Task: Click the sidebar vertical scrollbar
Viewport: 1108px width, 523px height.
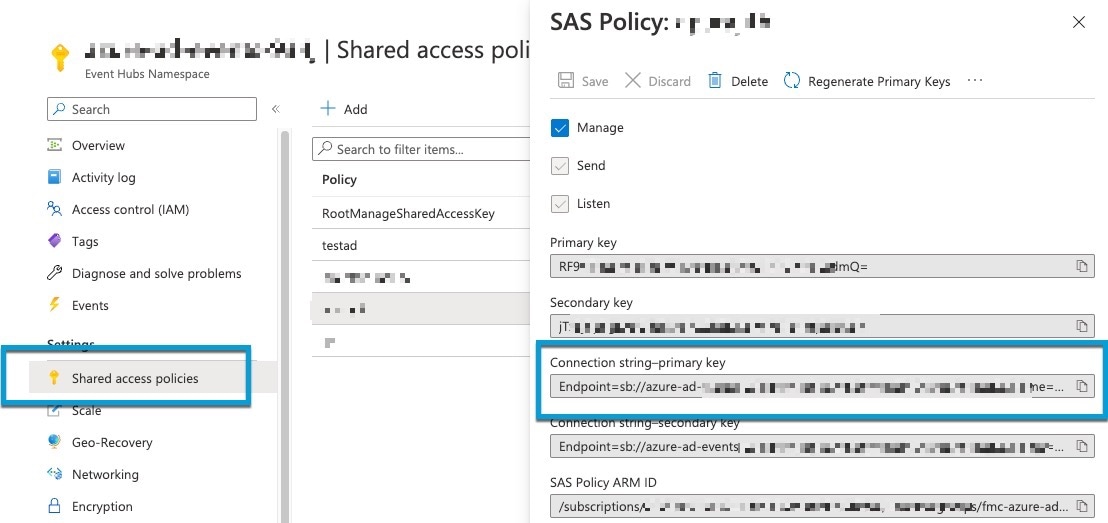Action: 285,325
